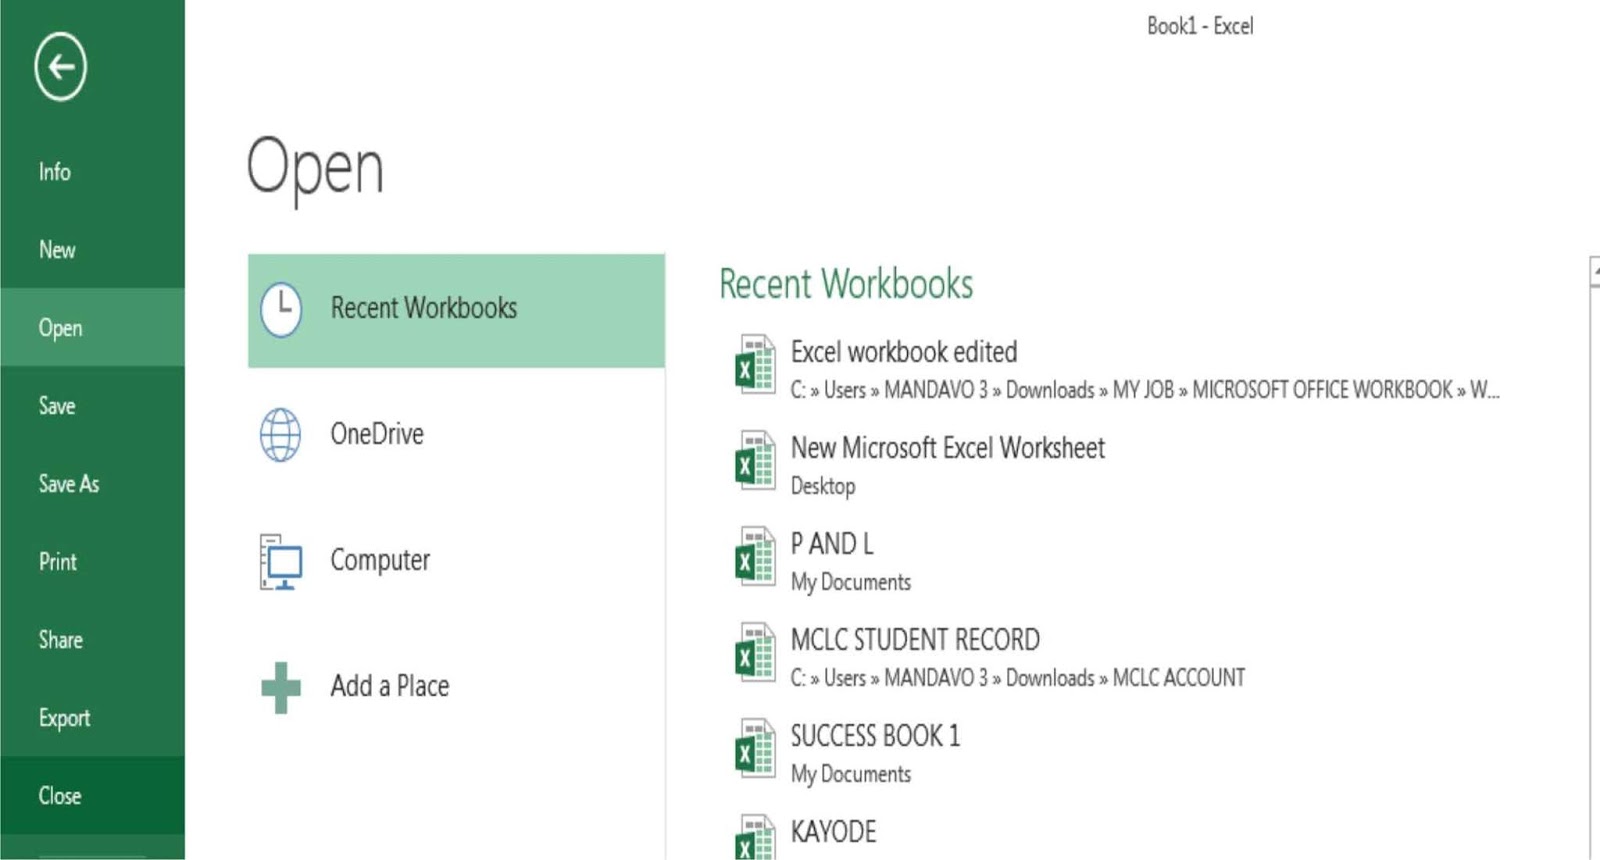The width and height of the screenshot is (1600, 860).
Task: Click Excel file icon beside P AND L
Action: pyautogui.click(x=755, y=557)
